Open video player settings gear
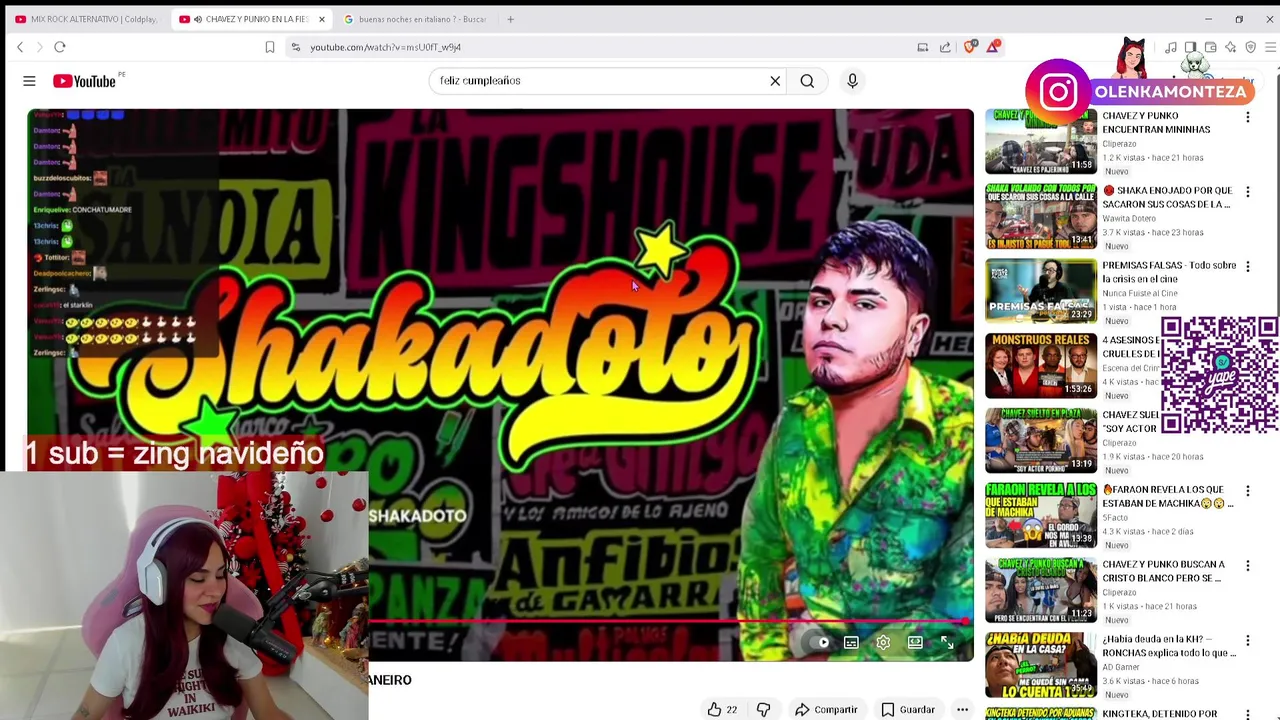This screenshot has height=720, width=1280. click(883, 643)
